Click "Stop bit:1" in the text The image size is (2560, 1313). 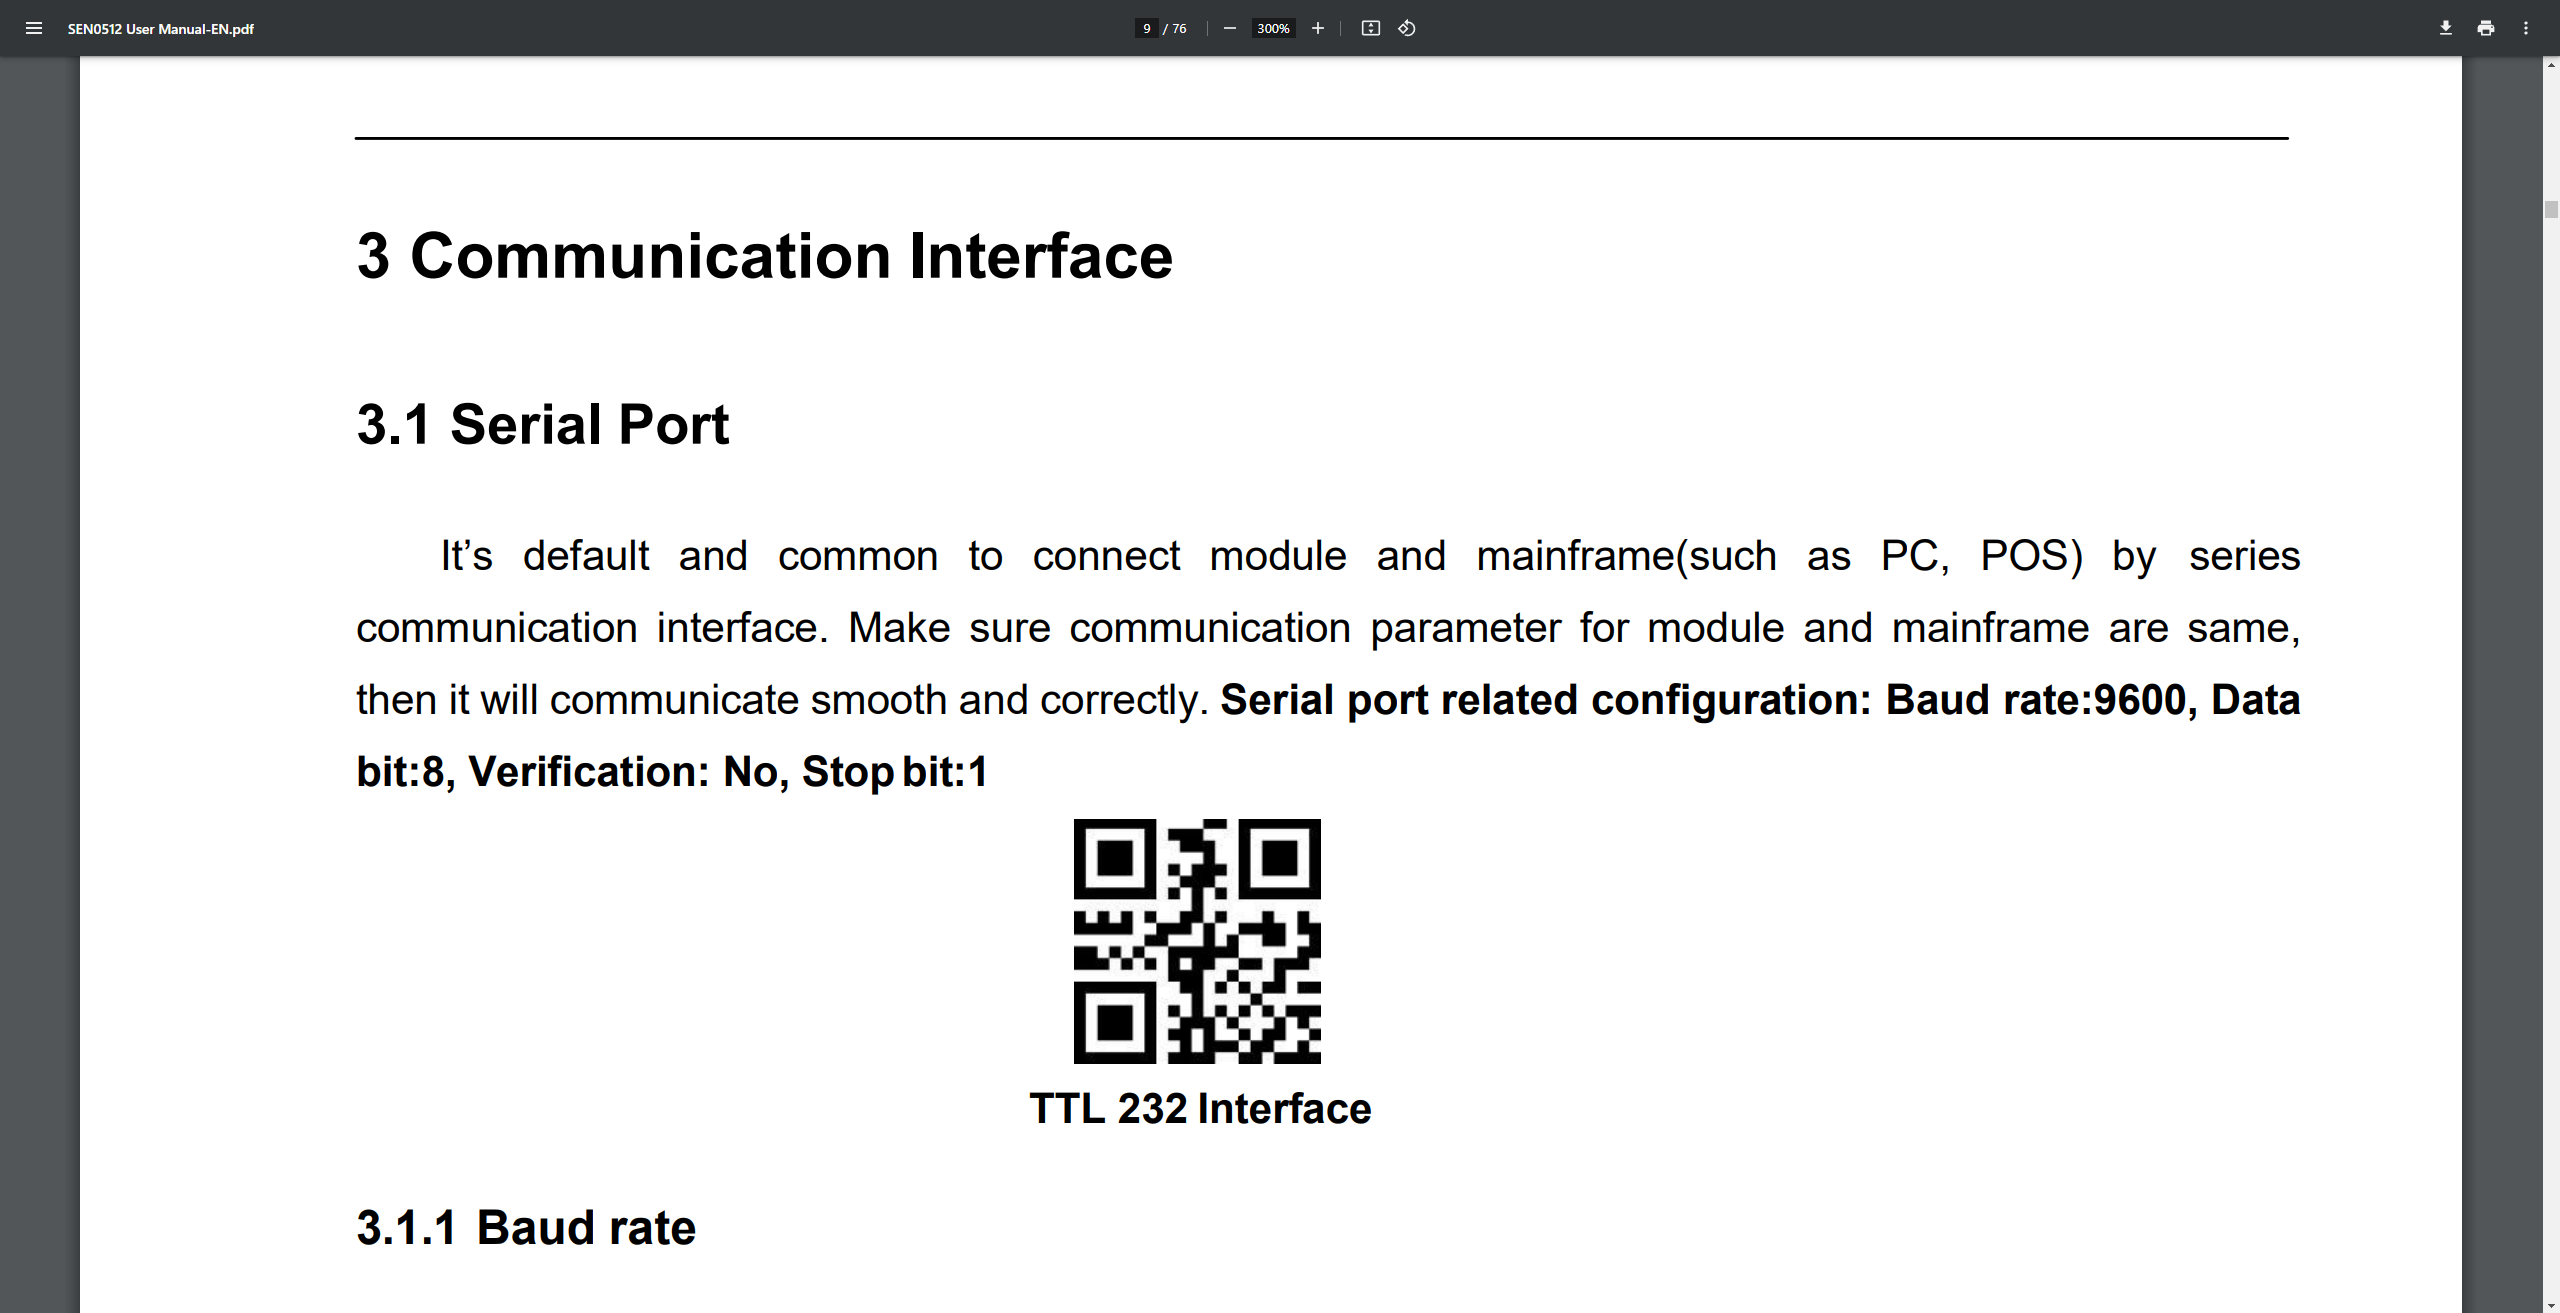pyautogui.click(x=895, y=772)
